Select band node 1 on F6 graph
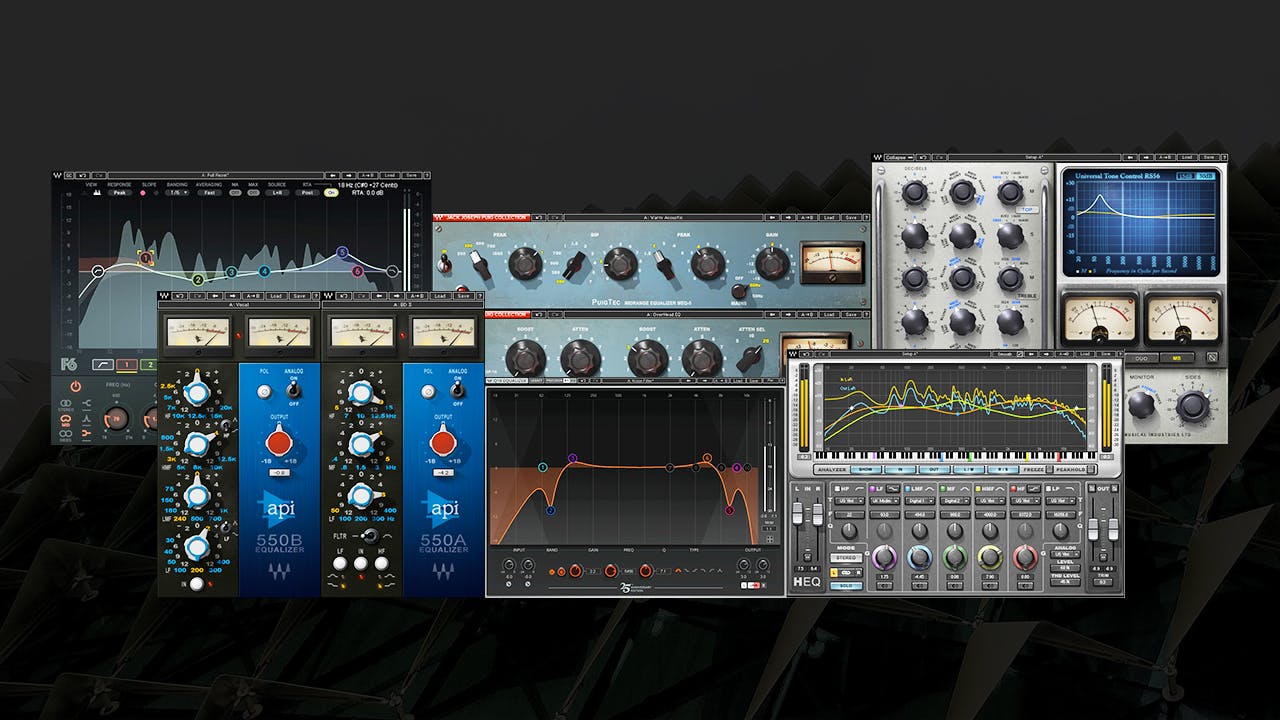This screenshot has width=1280, height=720. (x=145, y=258)
